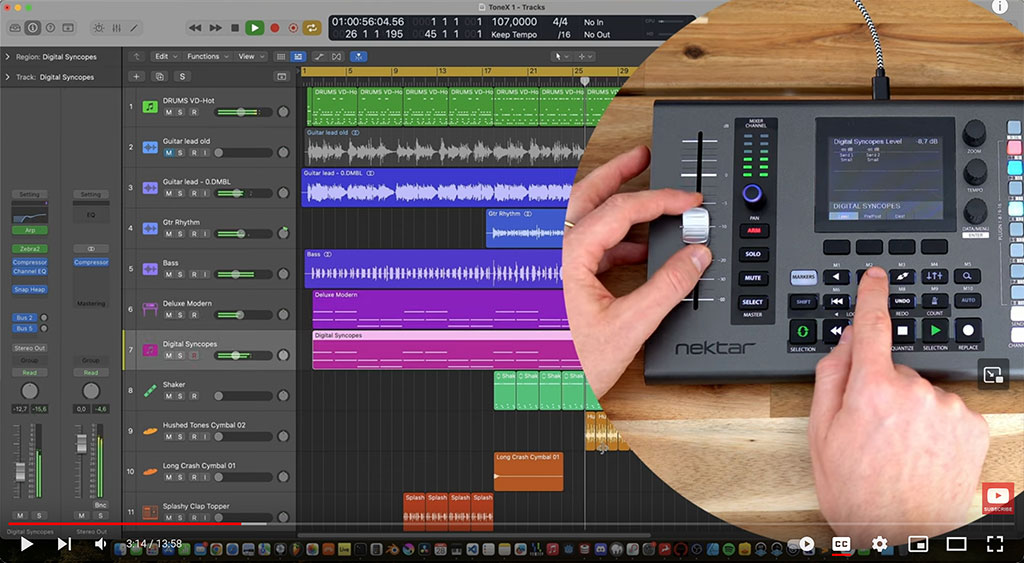Click the Fast Forward transport button
The height and width of the screenshot is (563, 1024).
pyautogui.click(x=216, y=28)
